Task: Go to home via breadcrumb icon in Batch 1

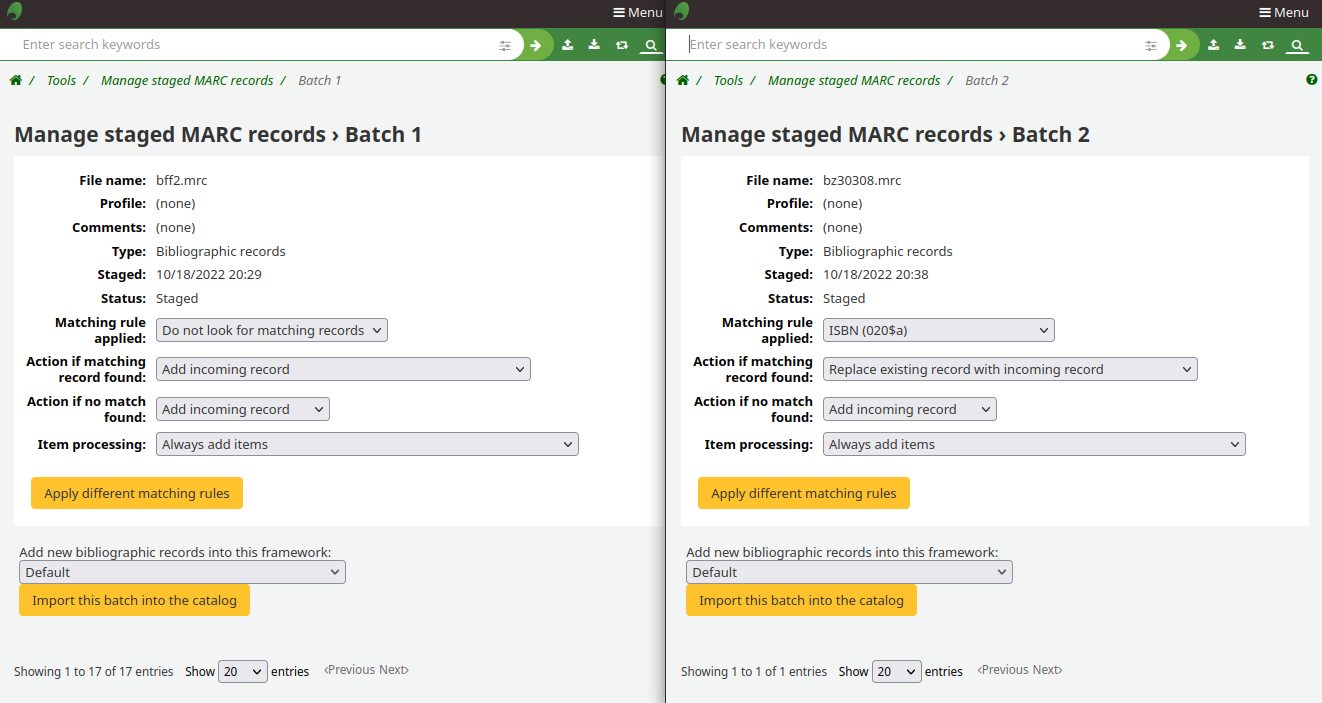Action: pyautogui.click(x=16, y=80)
